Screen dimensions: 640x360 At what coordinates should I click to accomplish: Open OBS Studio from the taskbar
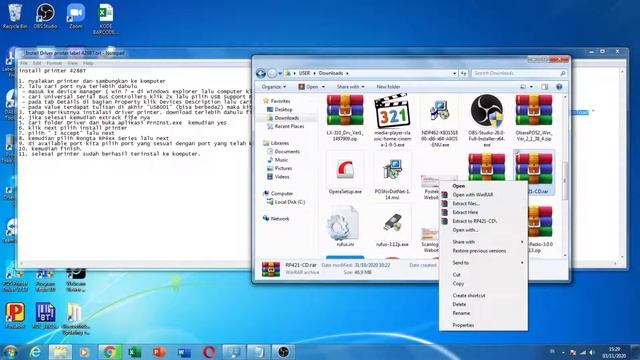pos(283,352)
